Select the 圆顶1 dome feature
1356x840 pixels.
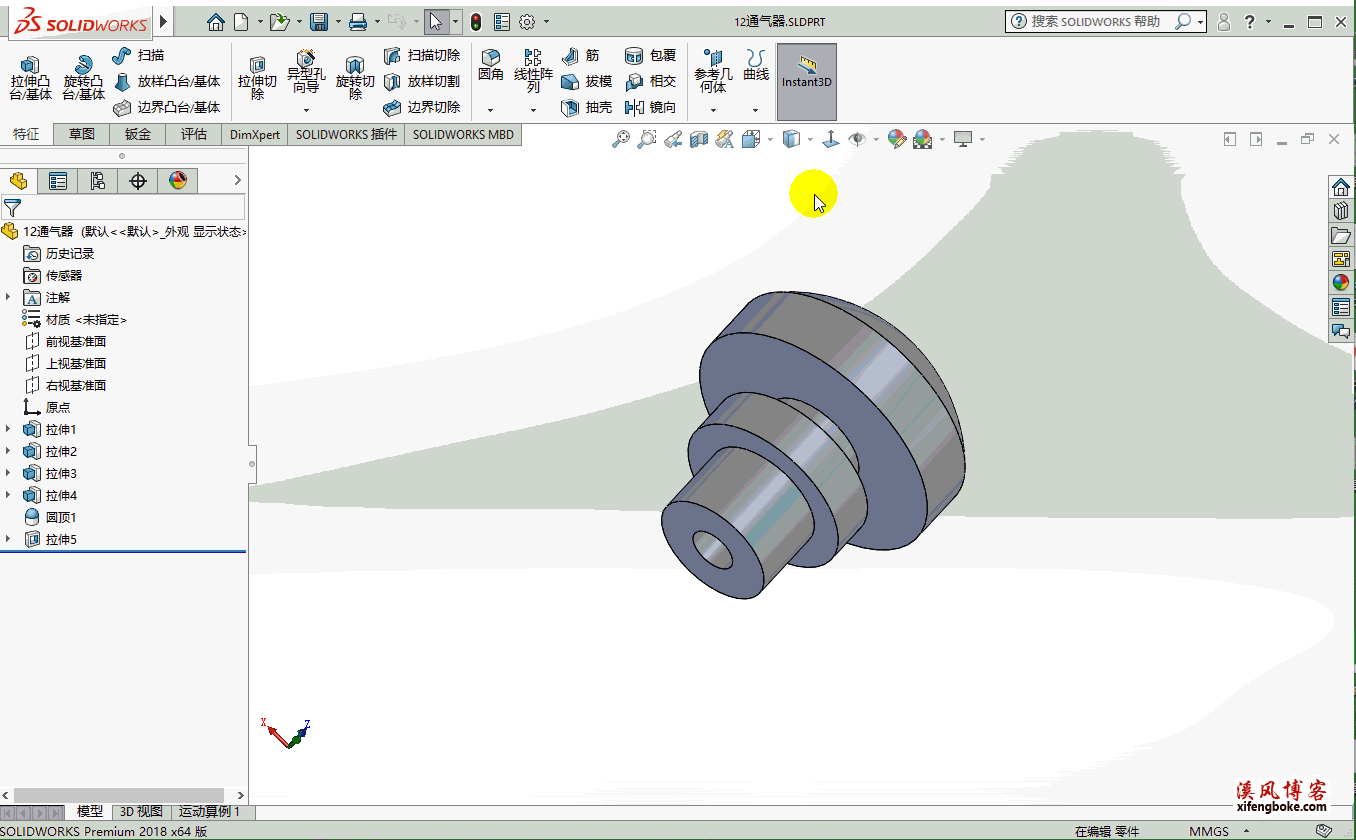coord(60,518)
